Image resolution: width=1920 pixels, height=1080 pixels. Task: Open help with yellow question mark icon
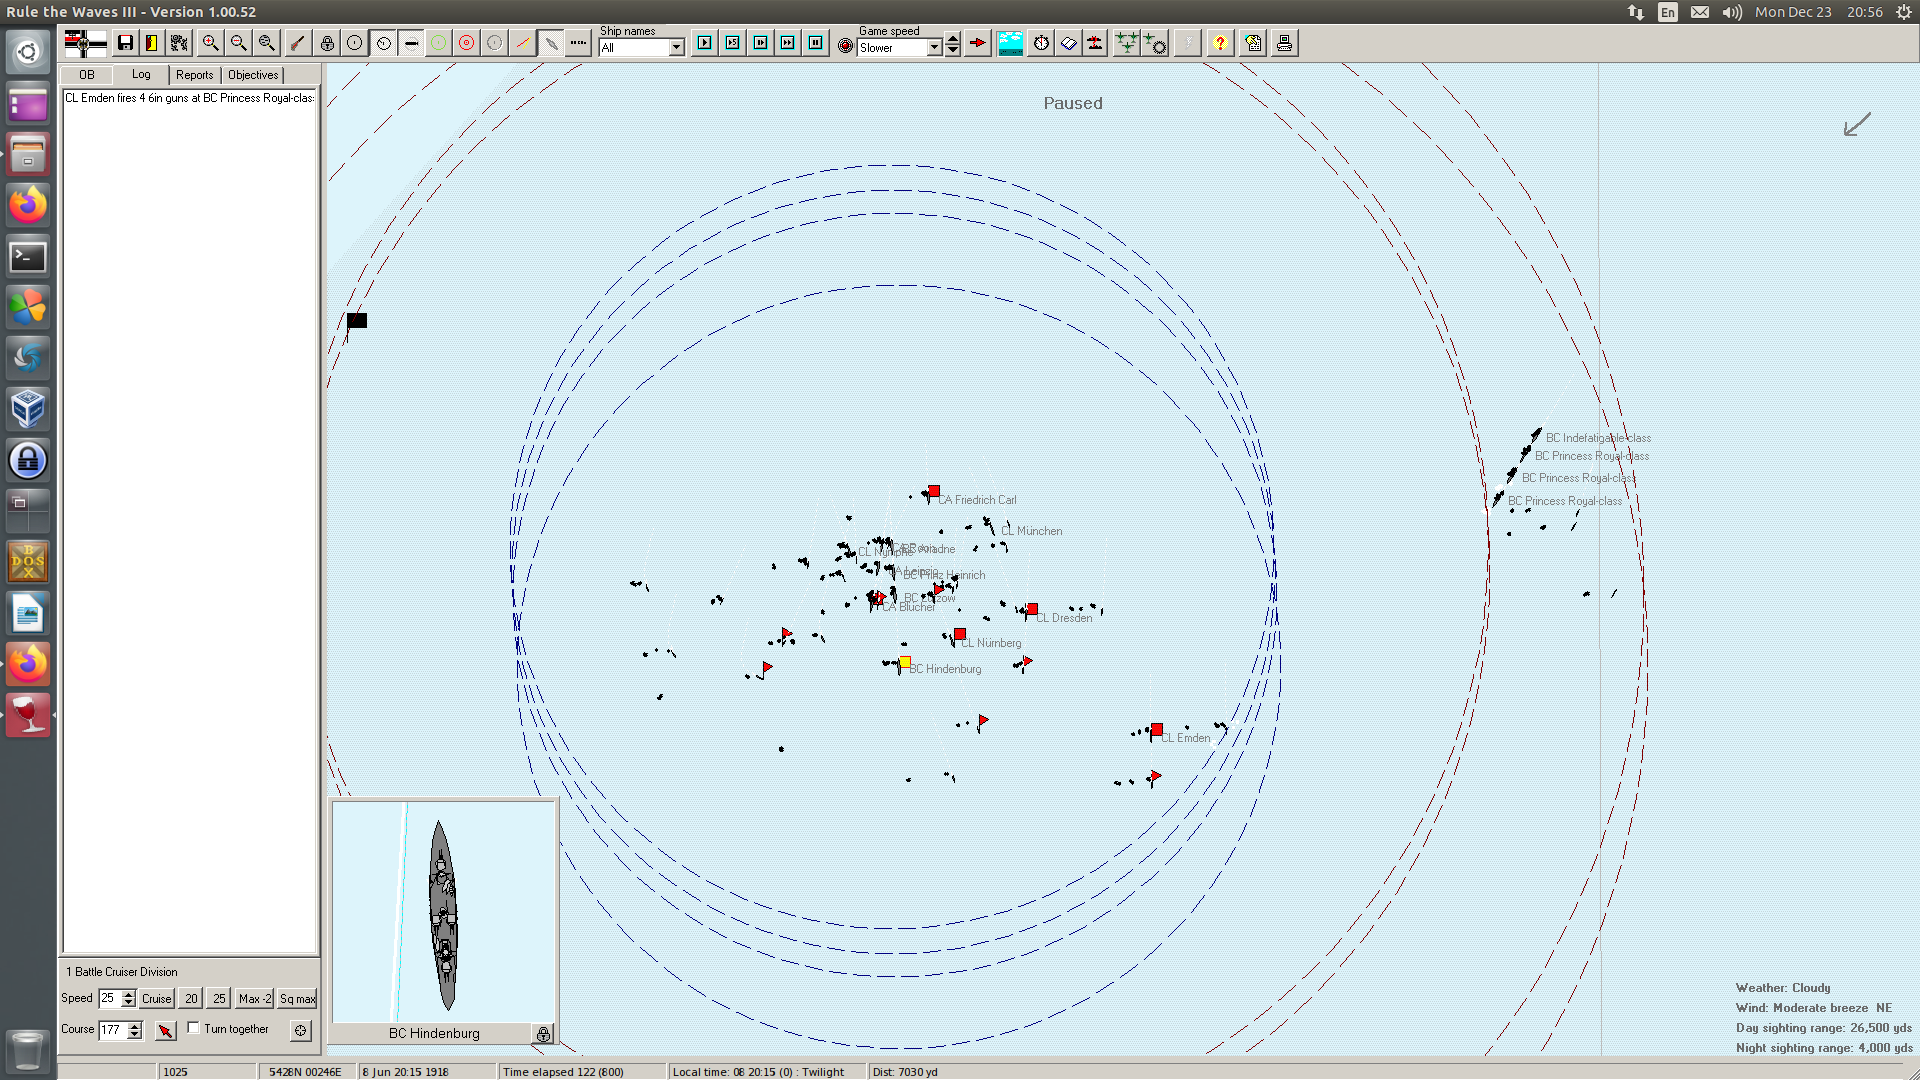tap(1219, 43)
